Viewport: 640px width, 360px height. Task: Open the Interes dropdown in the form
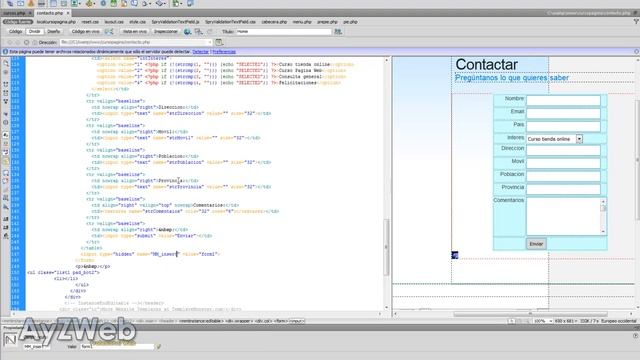point(579,139)
